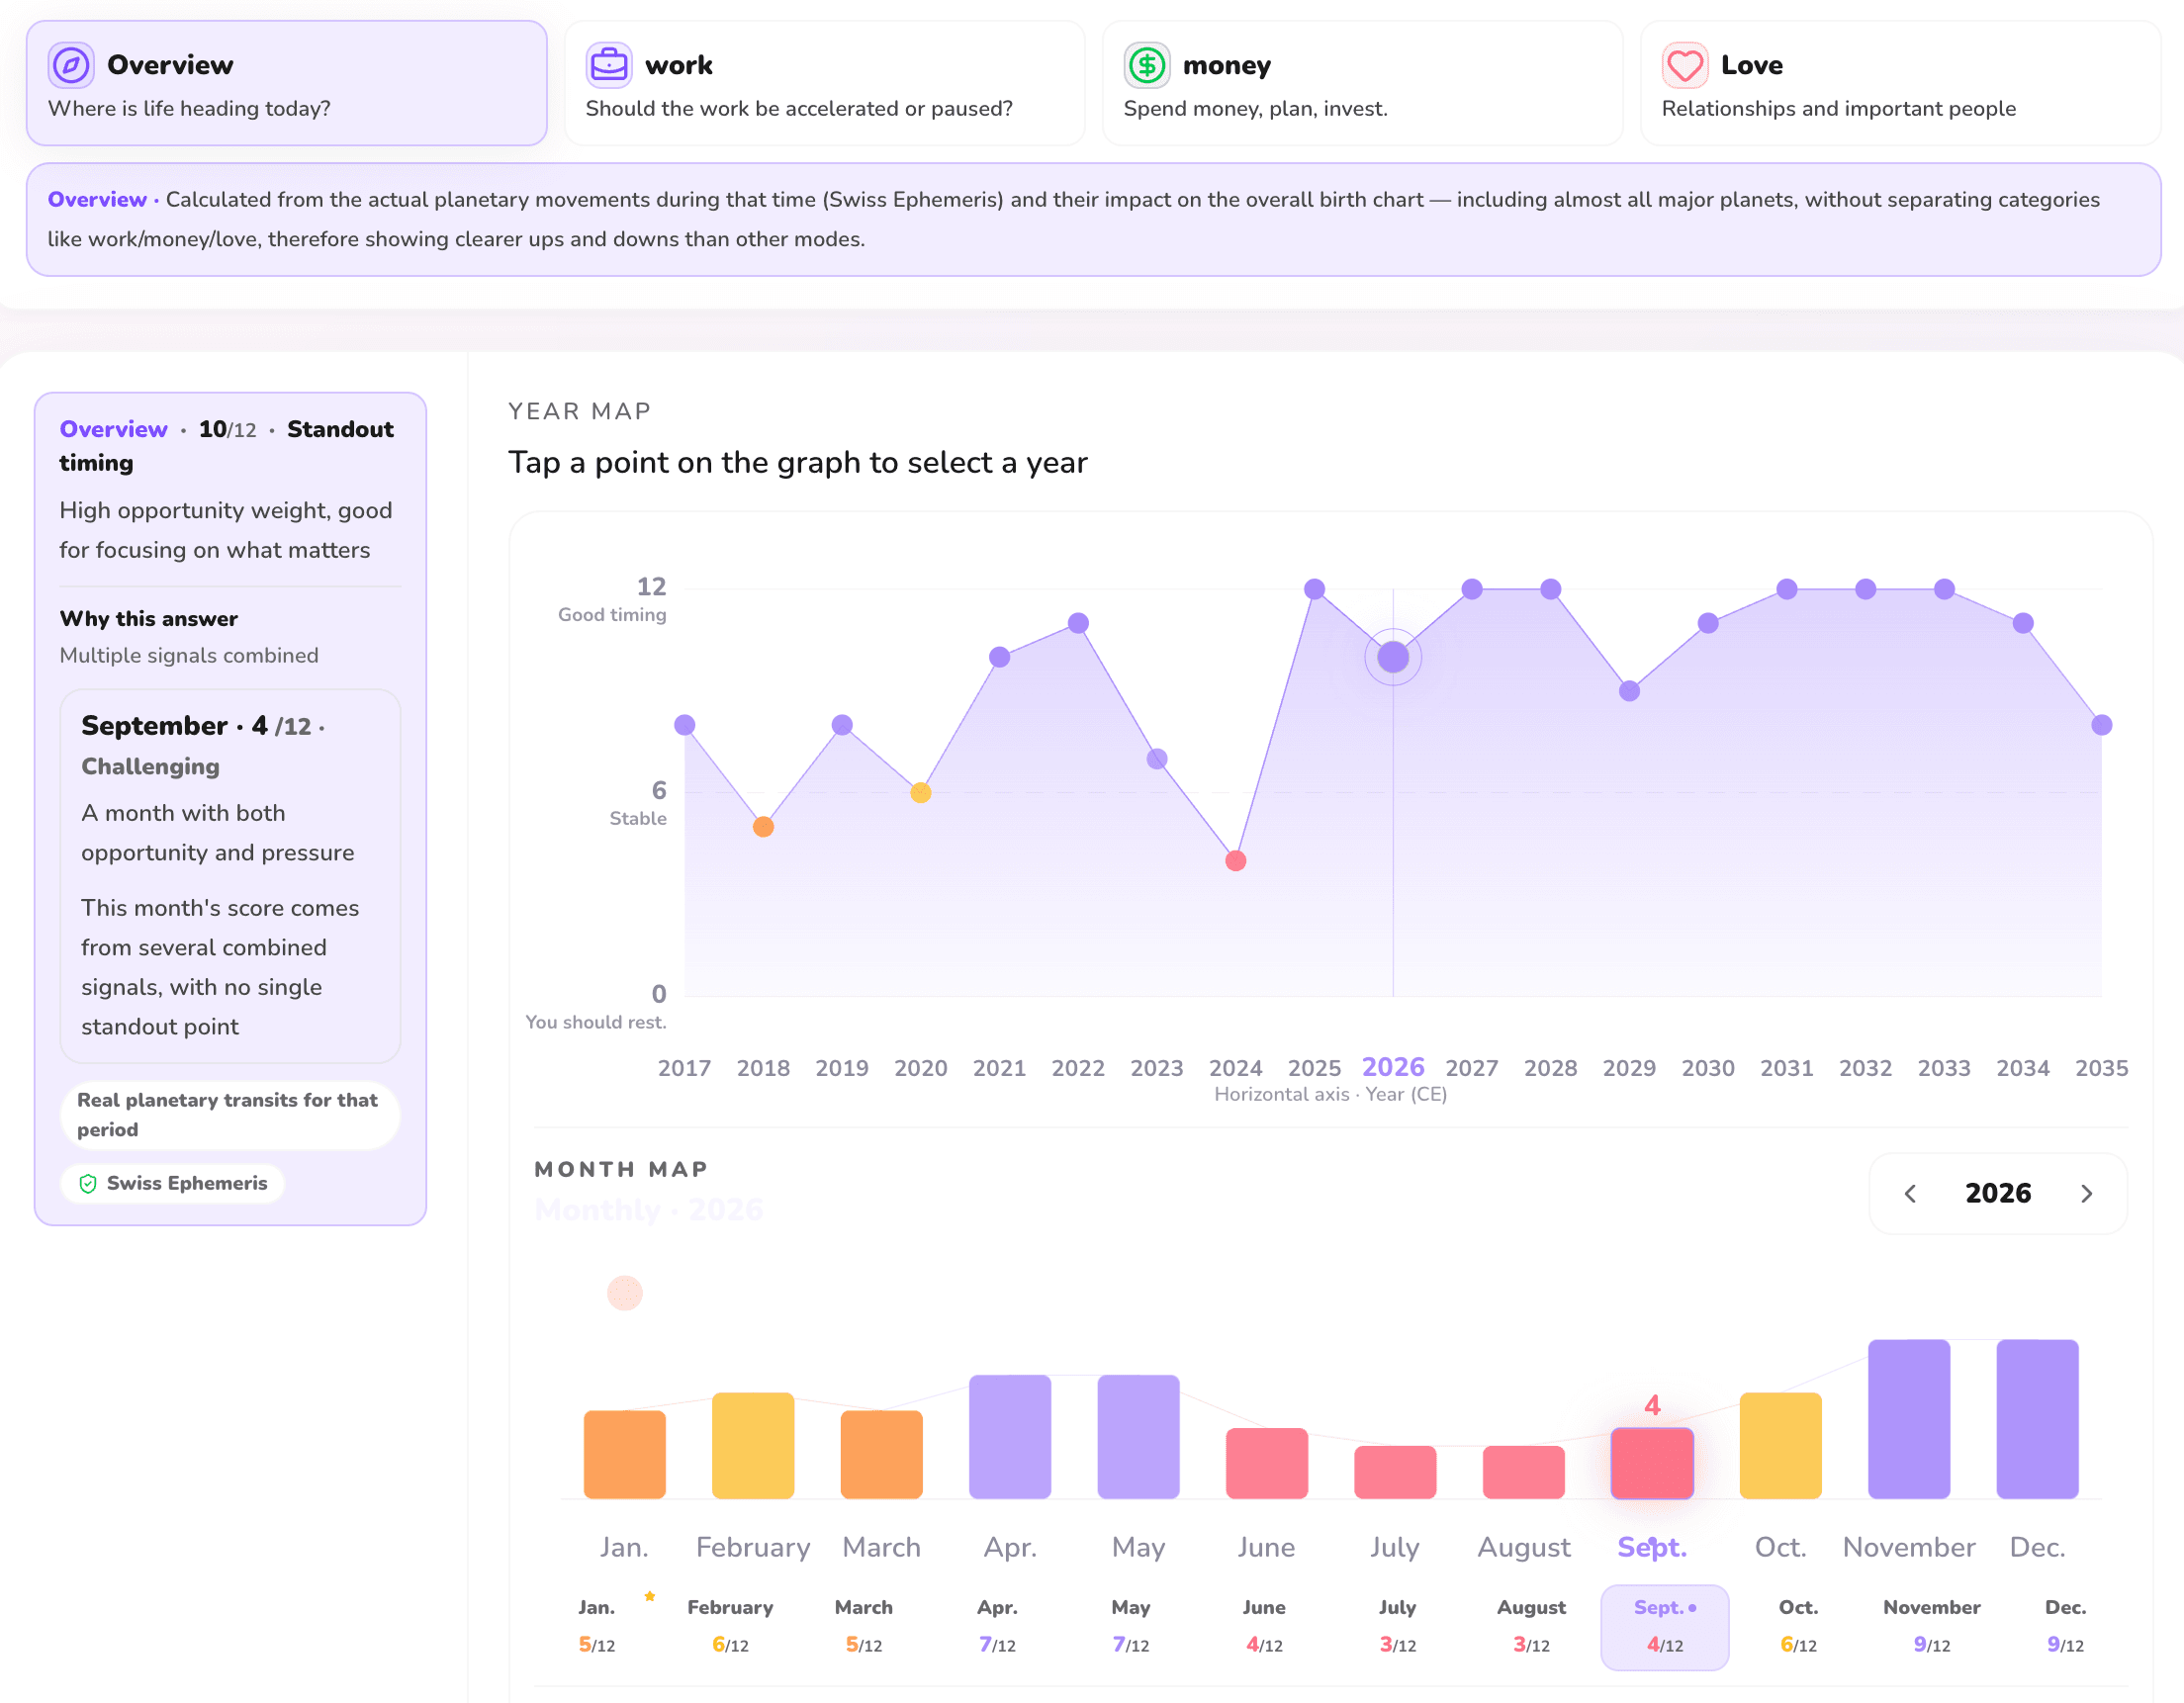Image resolution: width=2184 pixels, height=1703 pixels.
Task: Switch to the work tab
Action: point(824,83)
